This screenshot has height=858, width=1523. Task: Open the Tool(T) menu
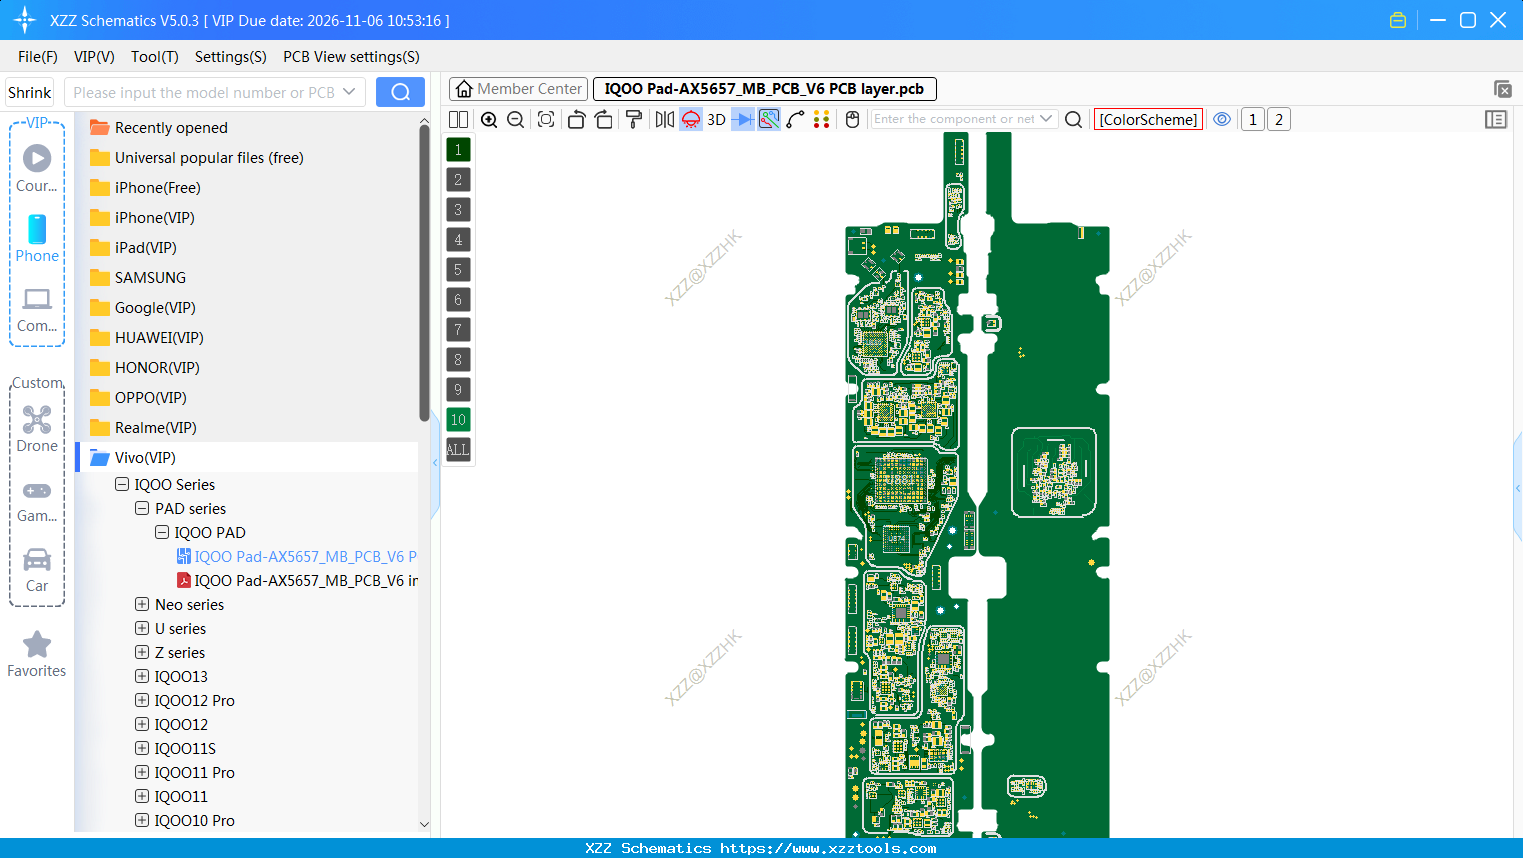pyautogui.click(x=154, y=57)
